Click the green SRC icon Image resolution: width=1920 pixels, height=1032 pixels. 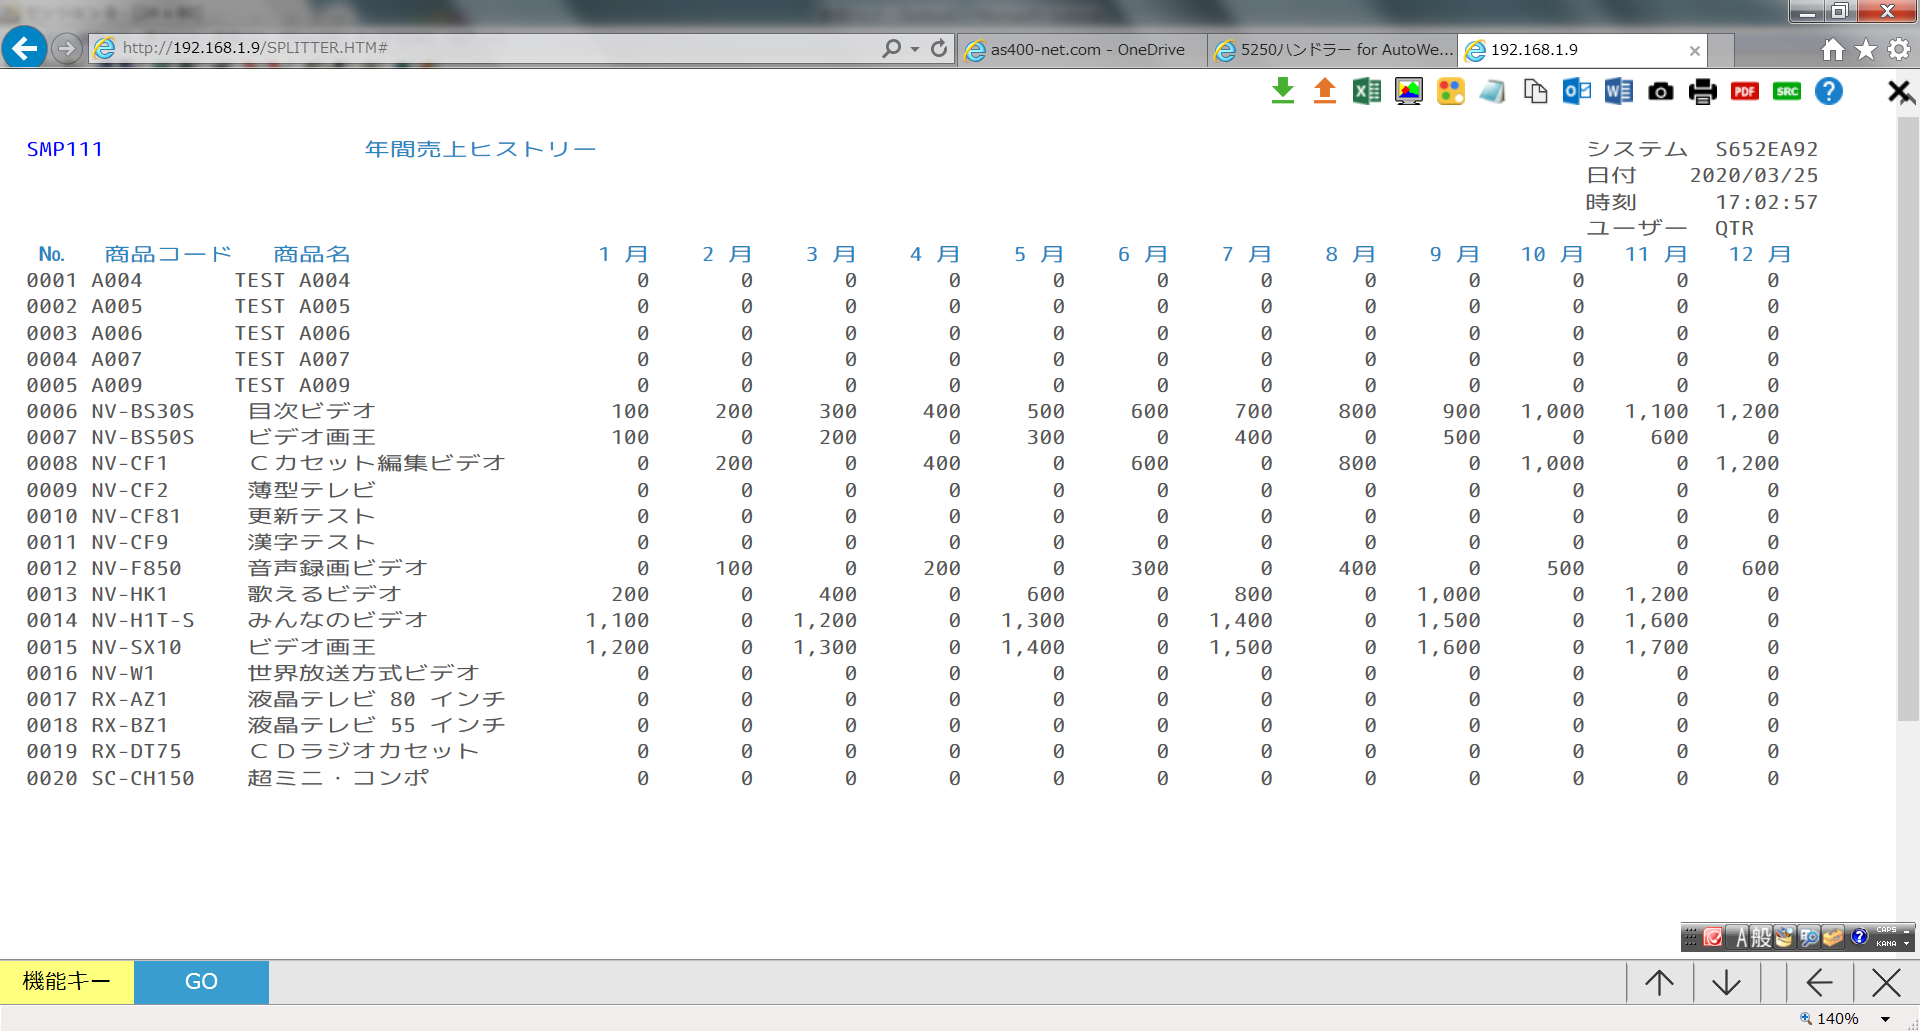(x=1787, y=92)
